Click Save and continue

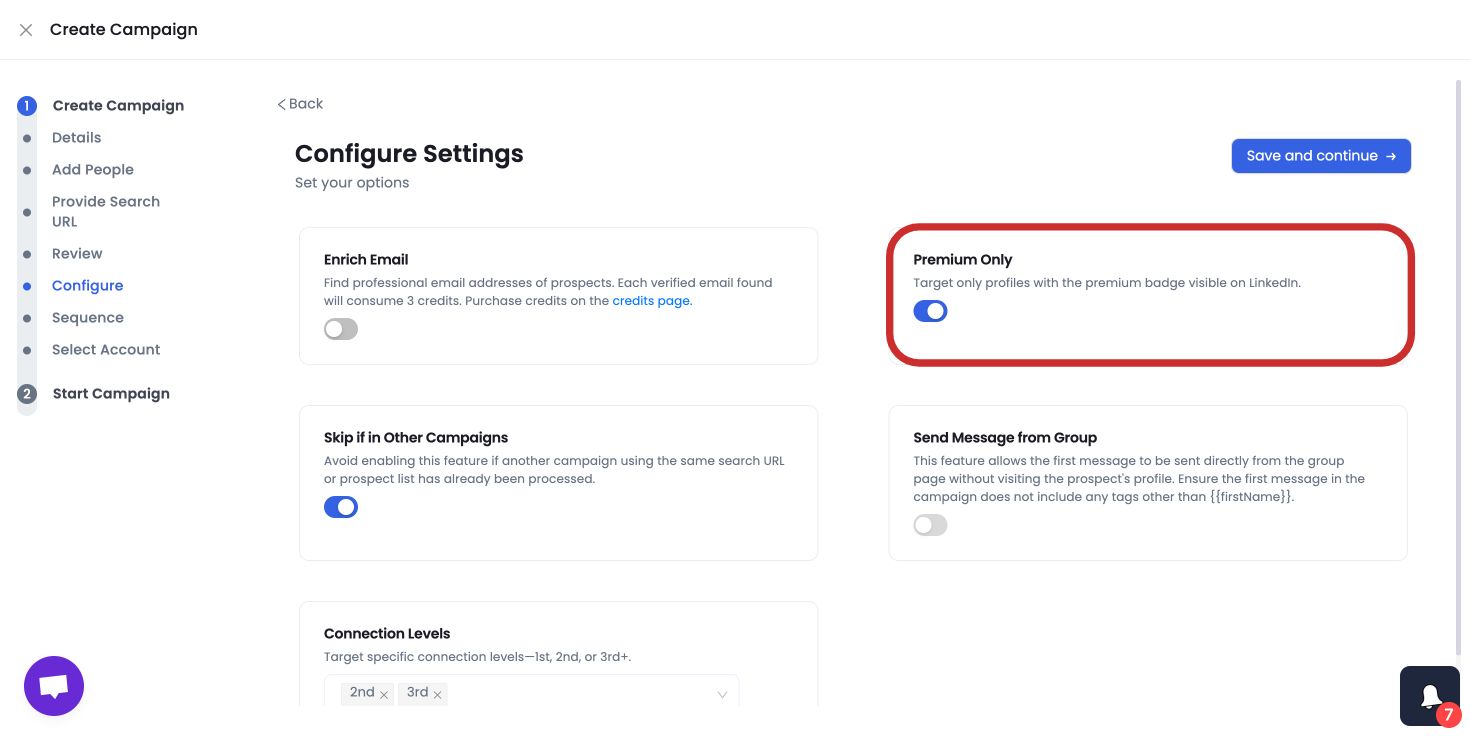[x=1312, y=156]
